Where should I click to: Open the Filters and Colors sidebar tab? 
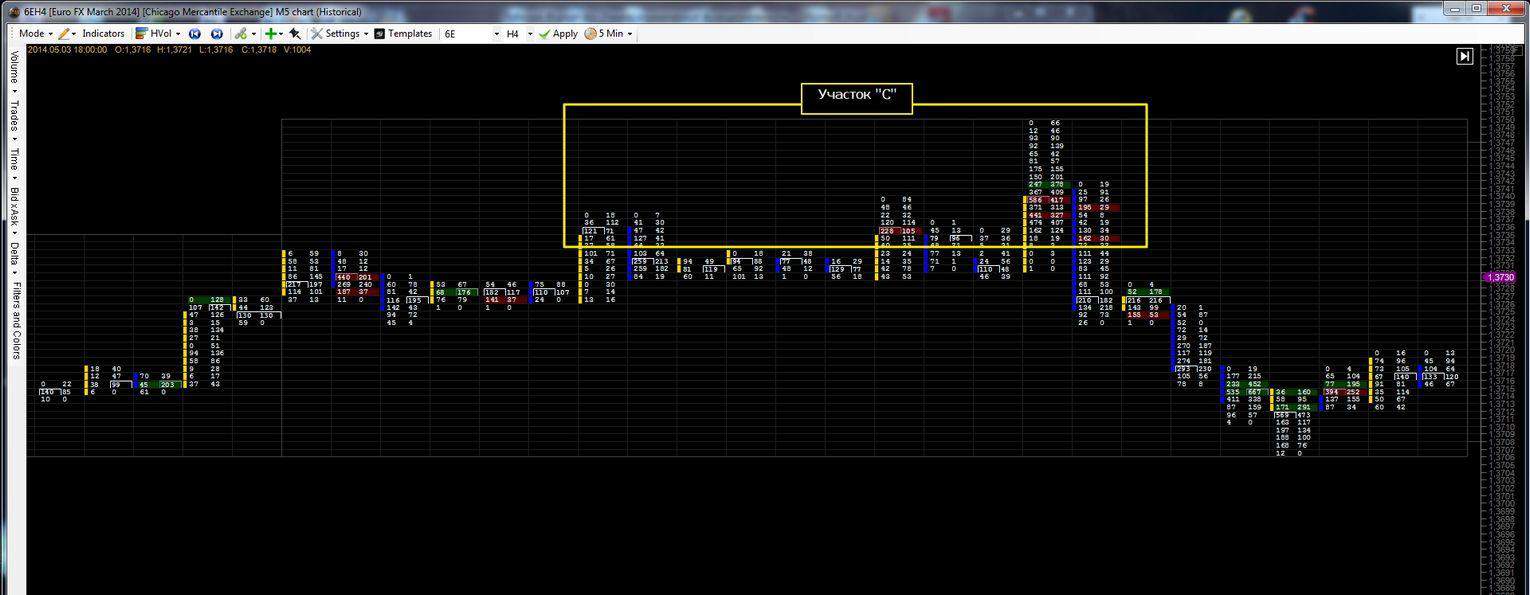coord(14,320)
